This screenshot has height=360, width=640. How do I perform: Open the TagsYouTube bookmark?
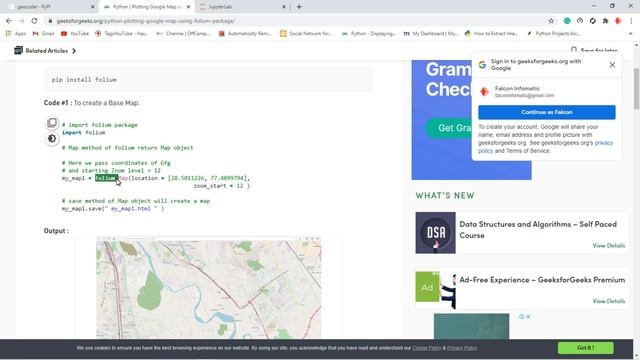pyautogui.click(x=122, y=33)
